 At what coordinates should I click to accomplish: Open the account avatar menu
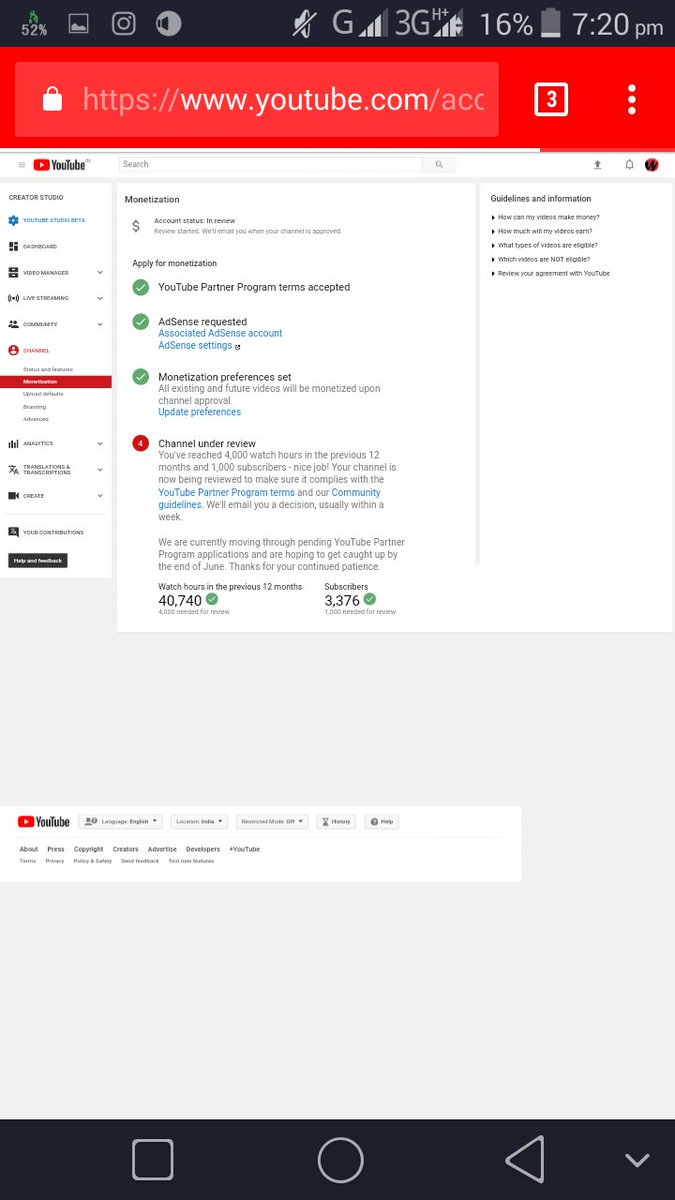[652, 165]
